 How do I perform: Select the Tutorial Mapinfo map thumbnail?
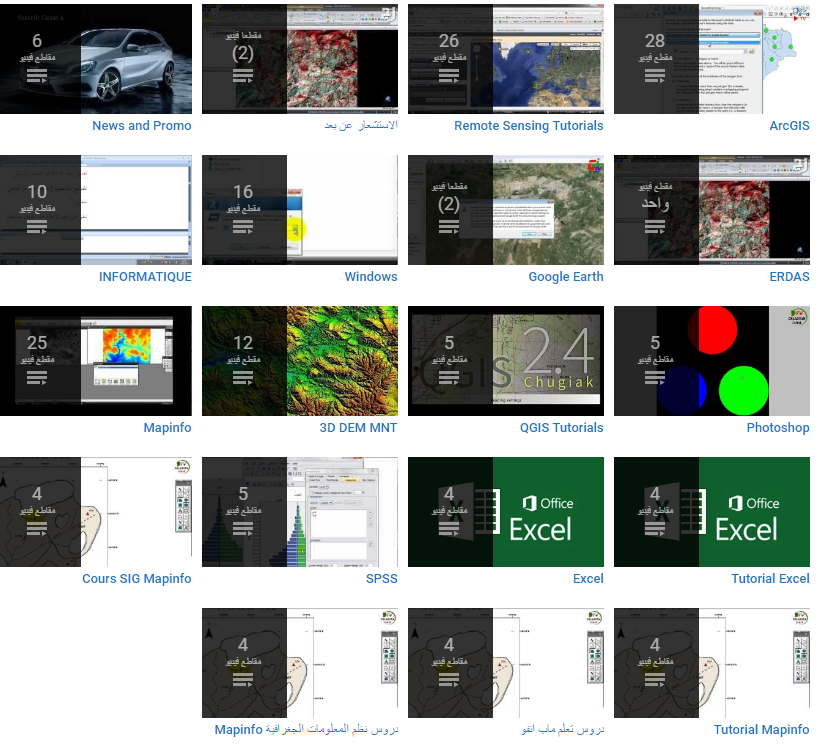coord(712,663)
